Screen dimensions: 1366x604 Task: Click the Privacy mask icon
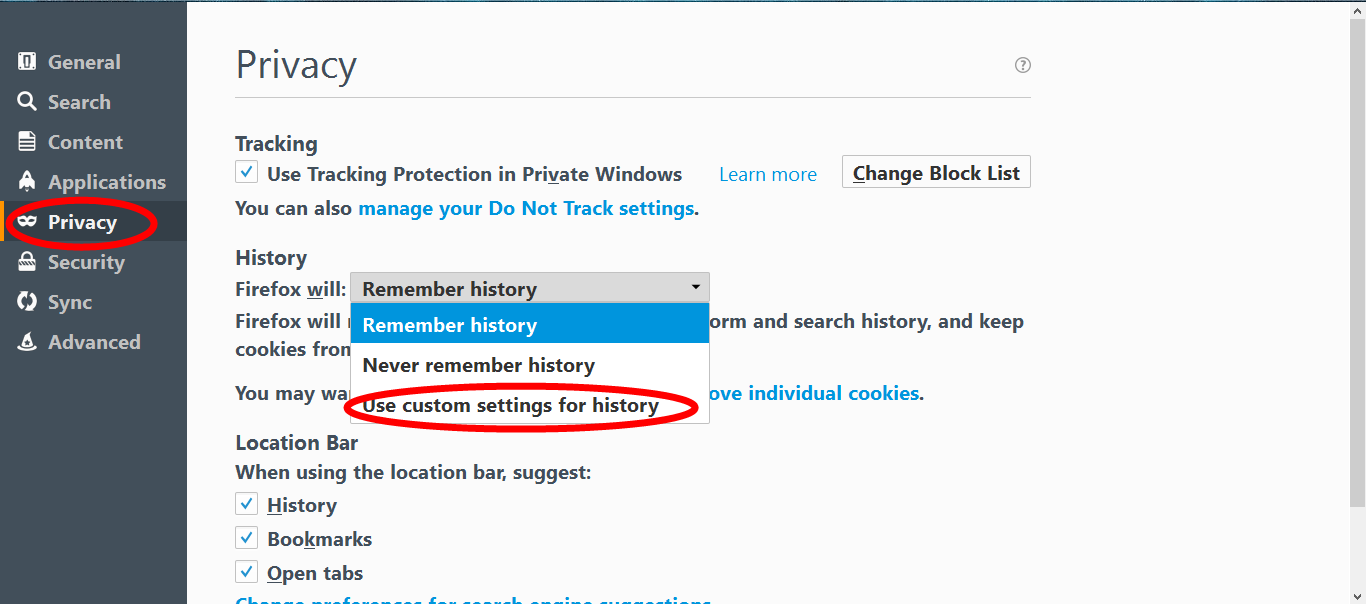pyautogui.click(x=27, y=222)
